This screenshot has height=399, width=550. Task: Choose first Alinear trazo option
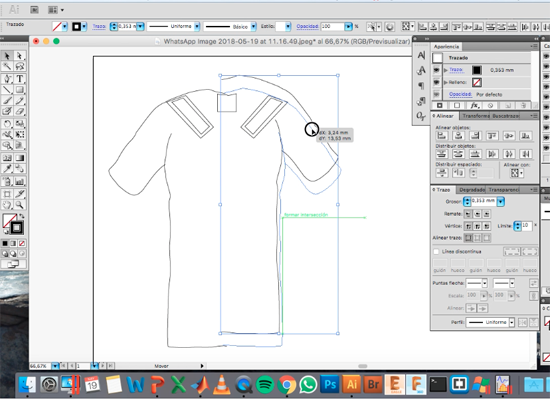[468, 238]
